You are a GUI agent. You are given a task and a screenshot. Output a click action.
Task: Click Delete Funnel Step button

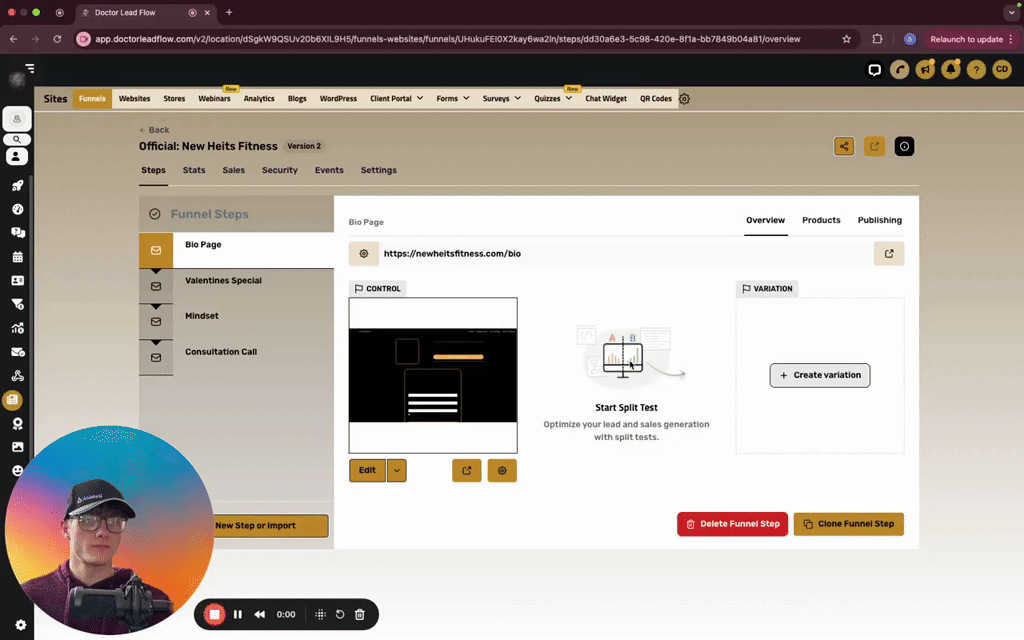click(732, 524)
